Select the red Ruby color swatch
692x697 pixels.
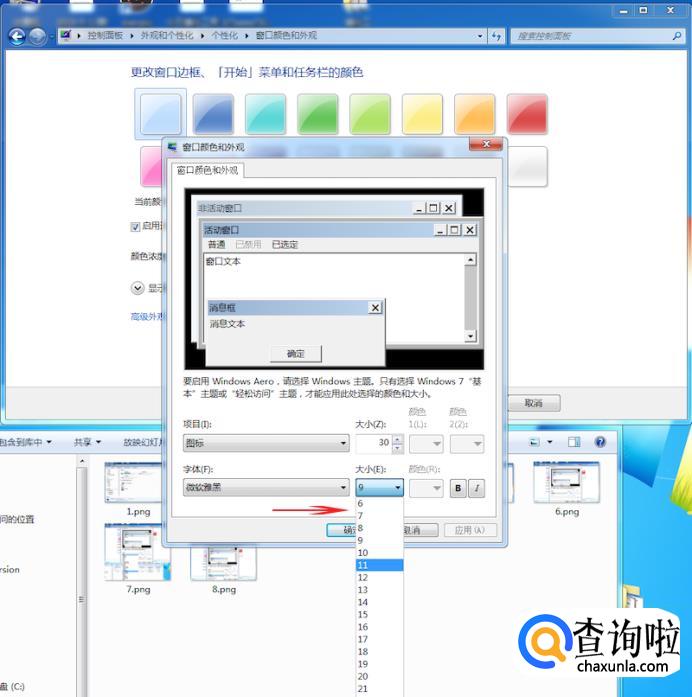(x=527, y=114)
